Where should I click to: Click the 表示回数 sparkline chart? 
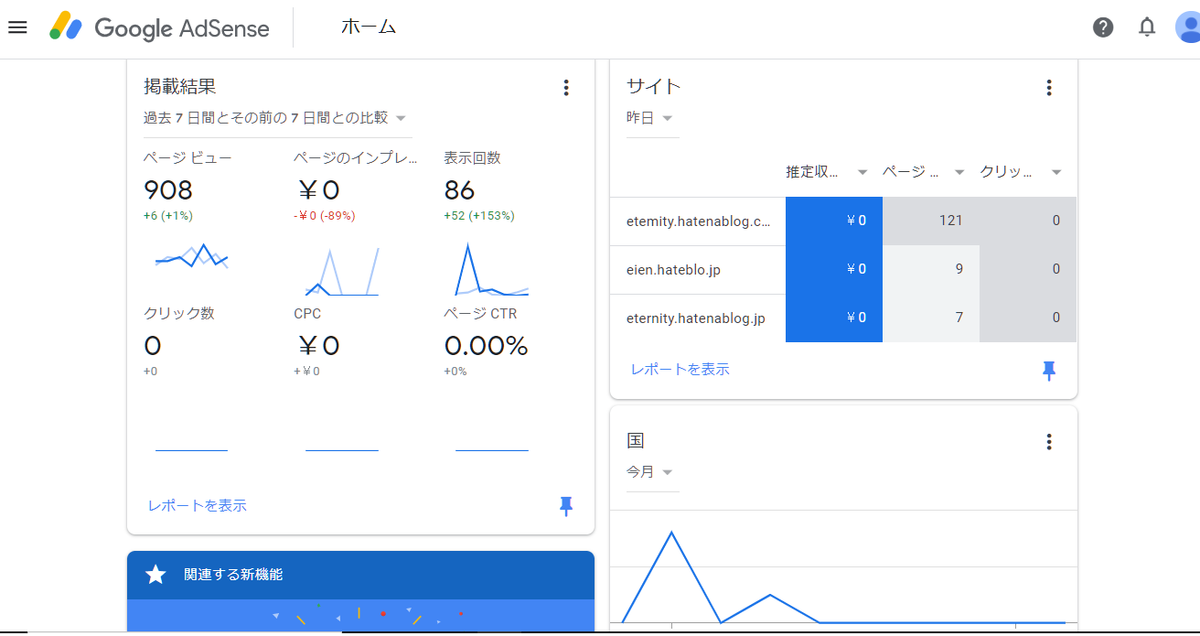point(492,268)
